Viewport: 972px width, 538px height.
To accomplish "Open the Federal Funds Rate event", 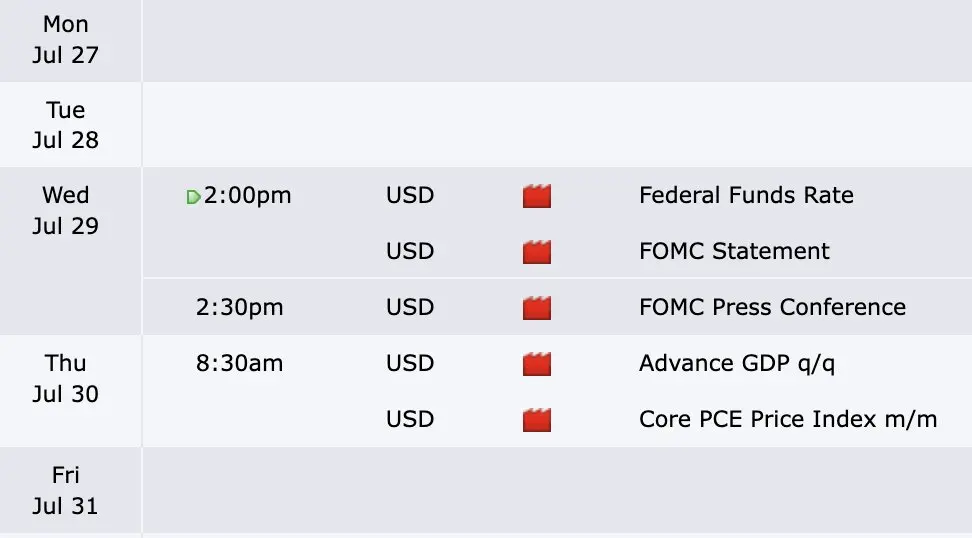I will (x=746, y=195).
